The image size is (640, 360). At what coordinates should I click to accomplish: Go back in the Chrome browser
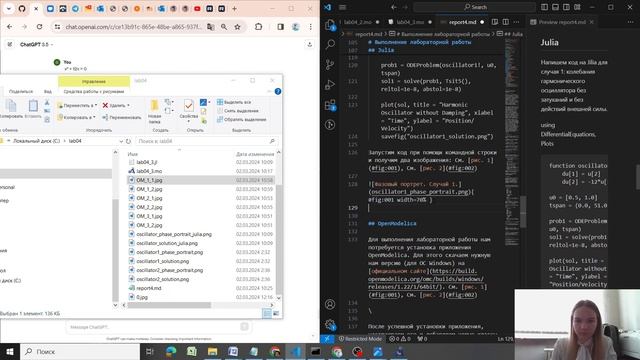pos(9,27)
